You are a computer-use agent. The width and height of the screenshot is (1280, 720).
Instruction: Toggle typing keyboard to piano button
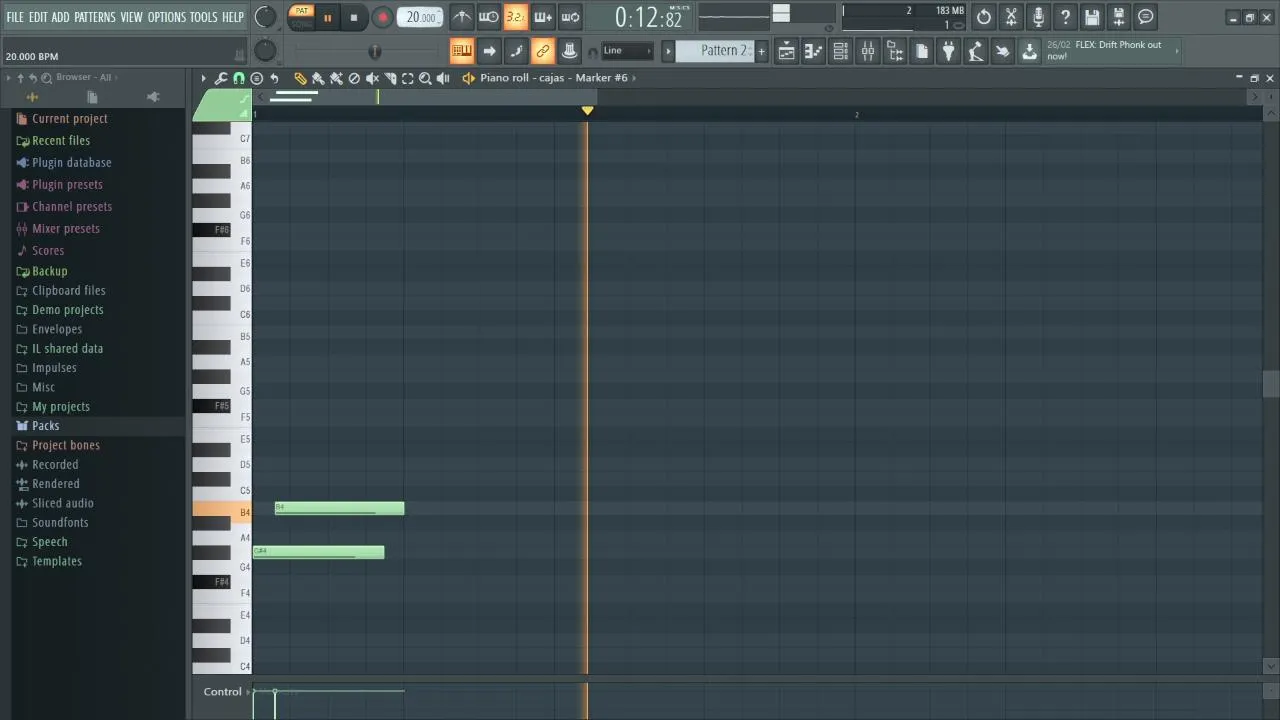click(x=462, y=51)
